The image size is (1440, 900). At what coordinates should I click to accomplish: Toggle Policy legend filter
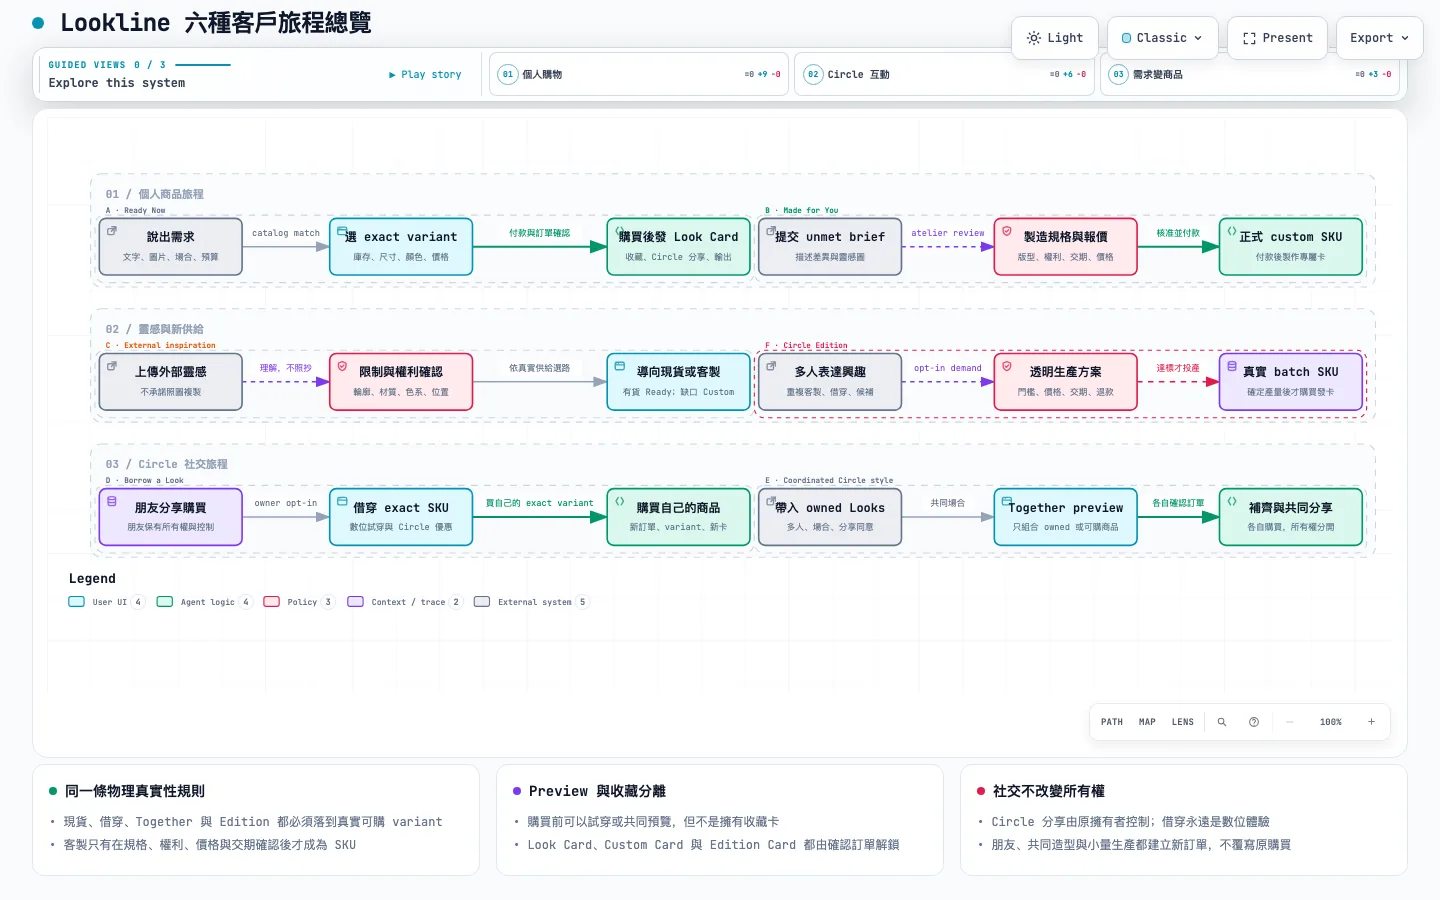pyautogui.click(x=299, y=602)
